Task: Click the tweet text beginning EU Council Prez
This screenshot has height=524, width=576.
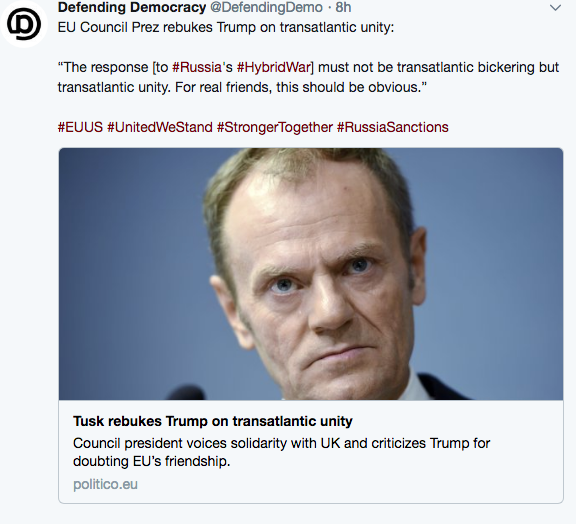Action: click(226, 27)
